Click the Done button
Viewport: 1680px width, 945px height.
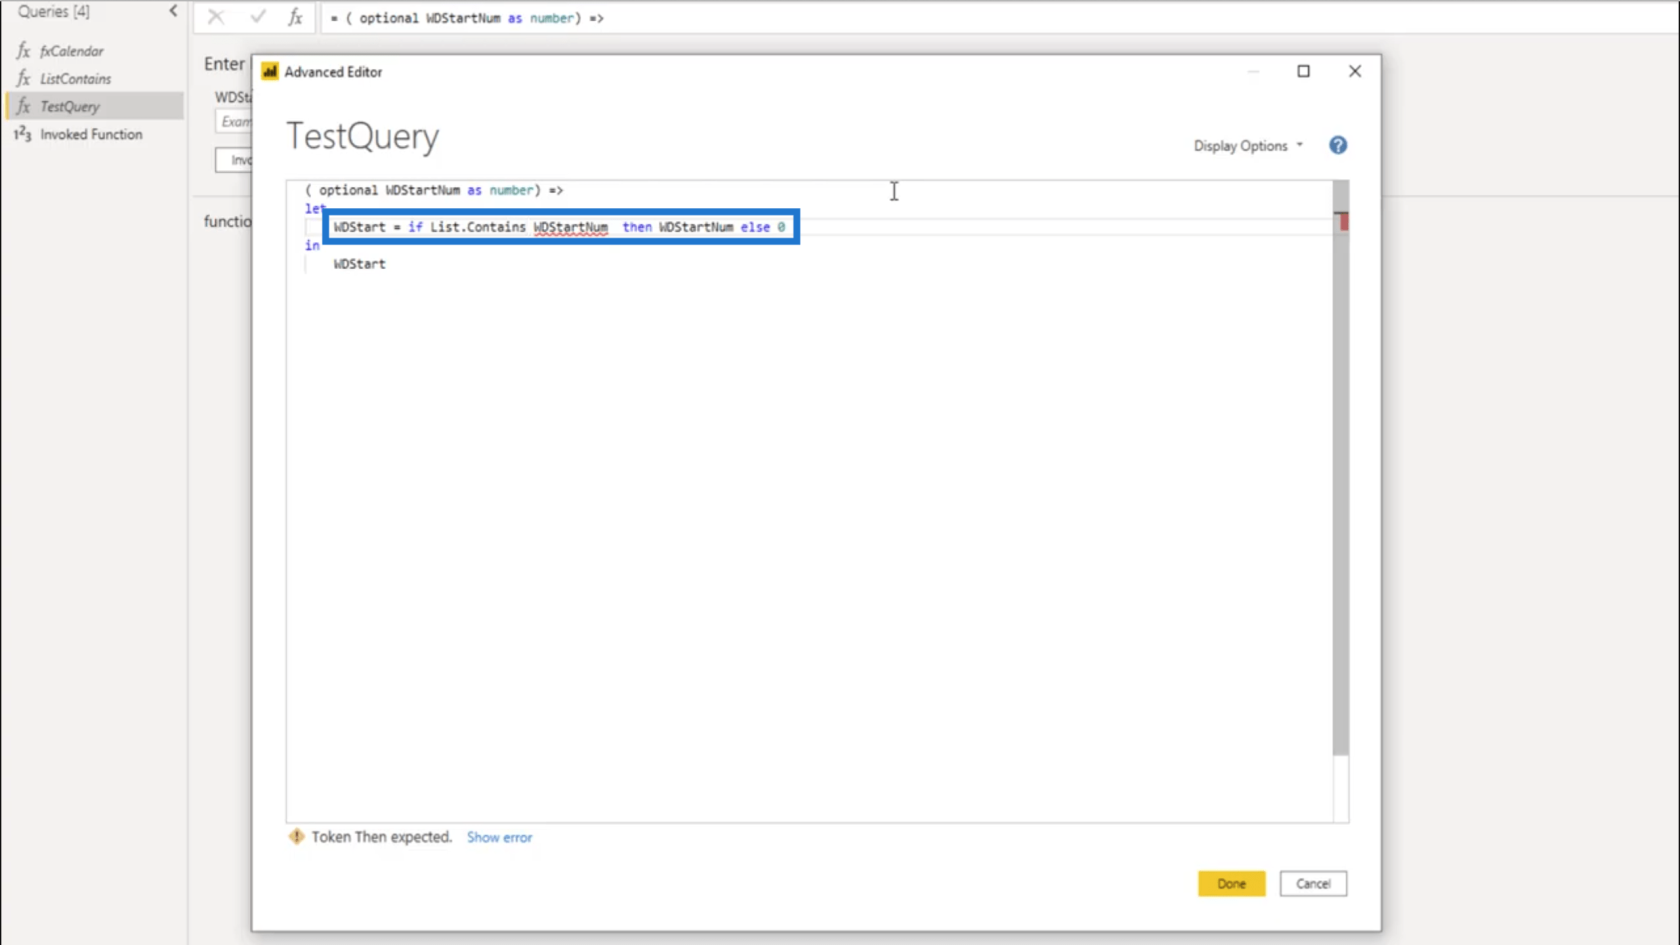click(x=1231, y=884)
